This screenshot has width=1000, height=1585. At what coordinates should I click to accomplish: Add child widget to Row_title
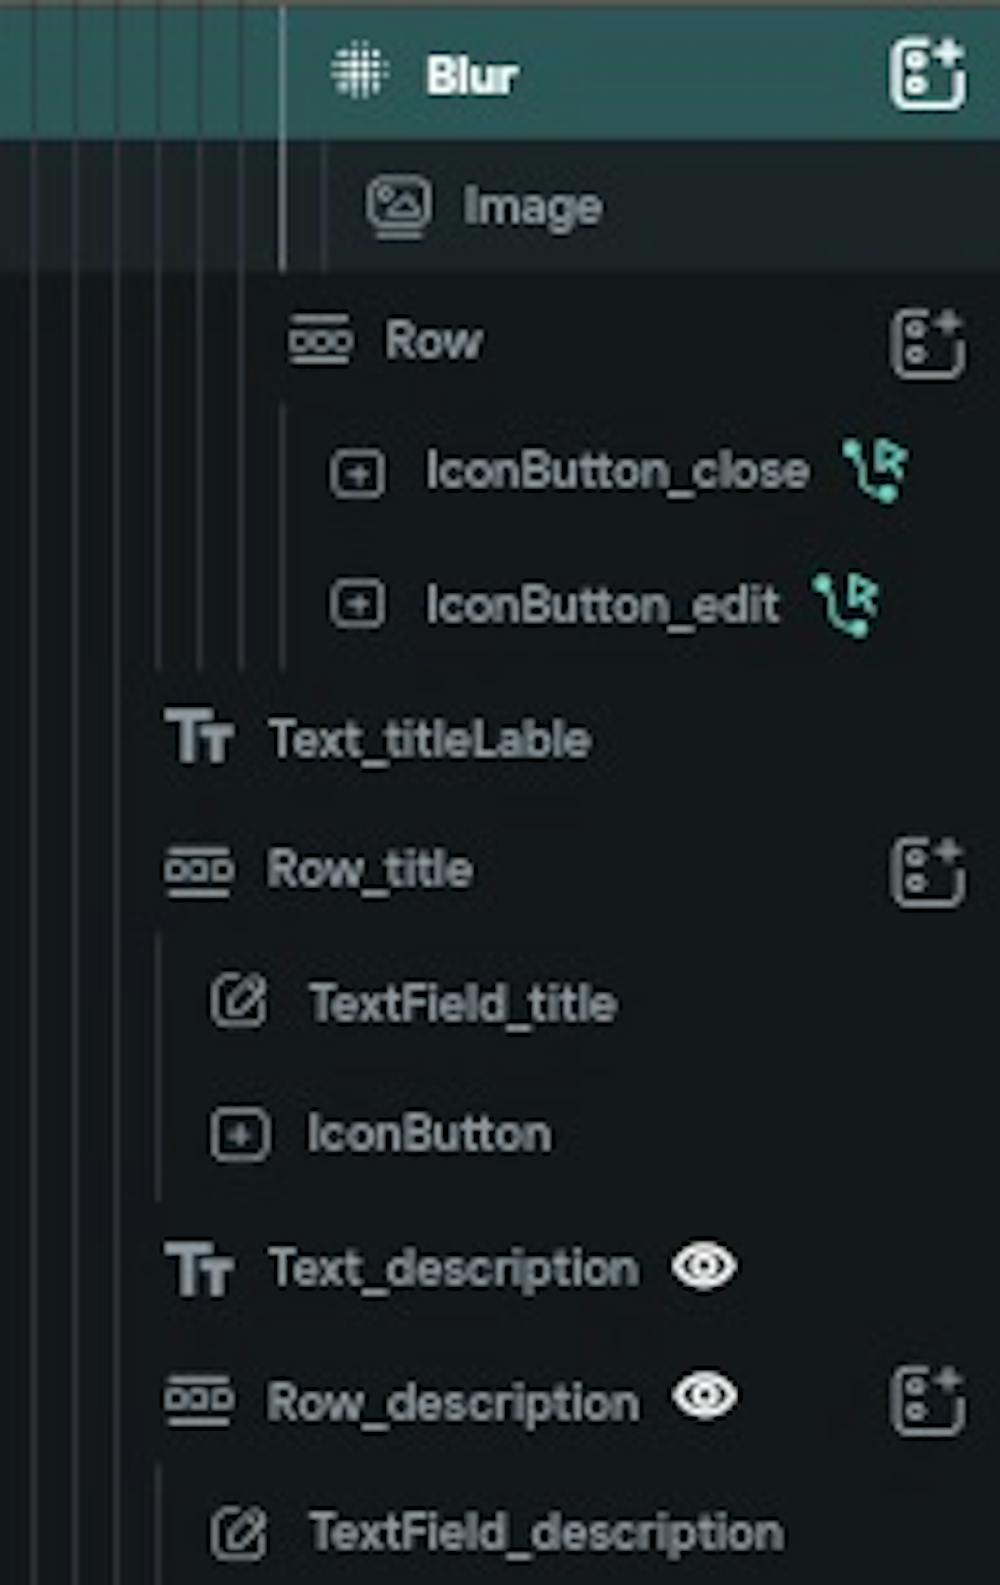coord(927,873)
